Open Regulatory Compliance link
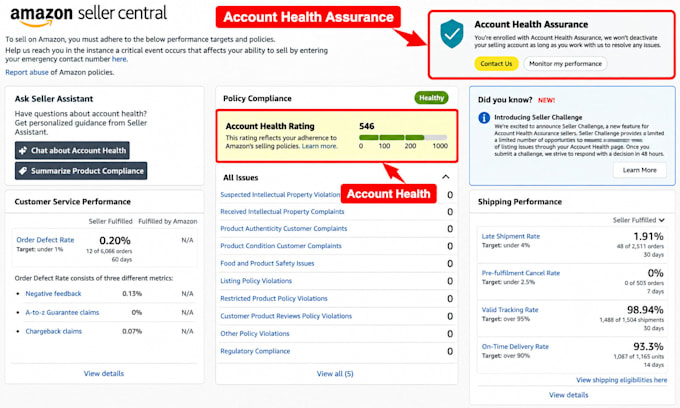The height and width of the screenshot is (408, 680). coord(255,351)
